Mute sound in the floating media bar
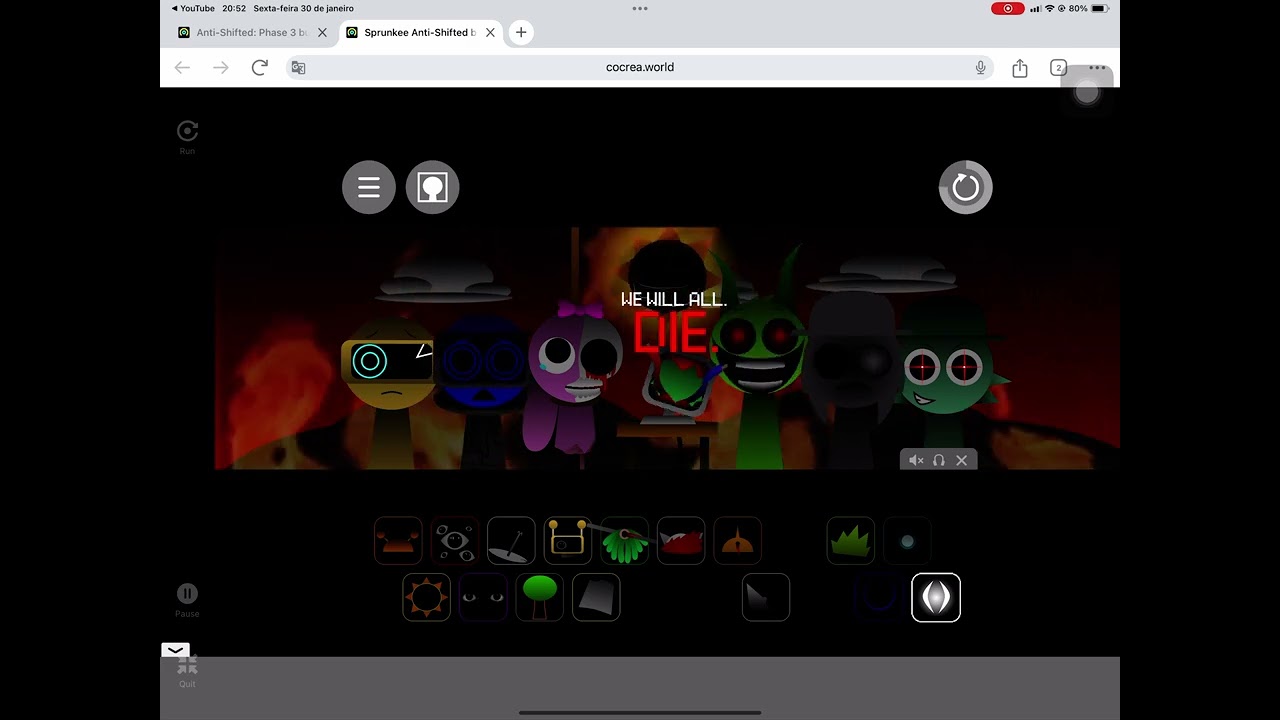 point(915,460)
